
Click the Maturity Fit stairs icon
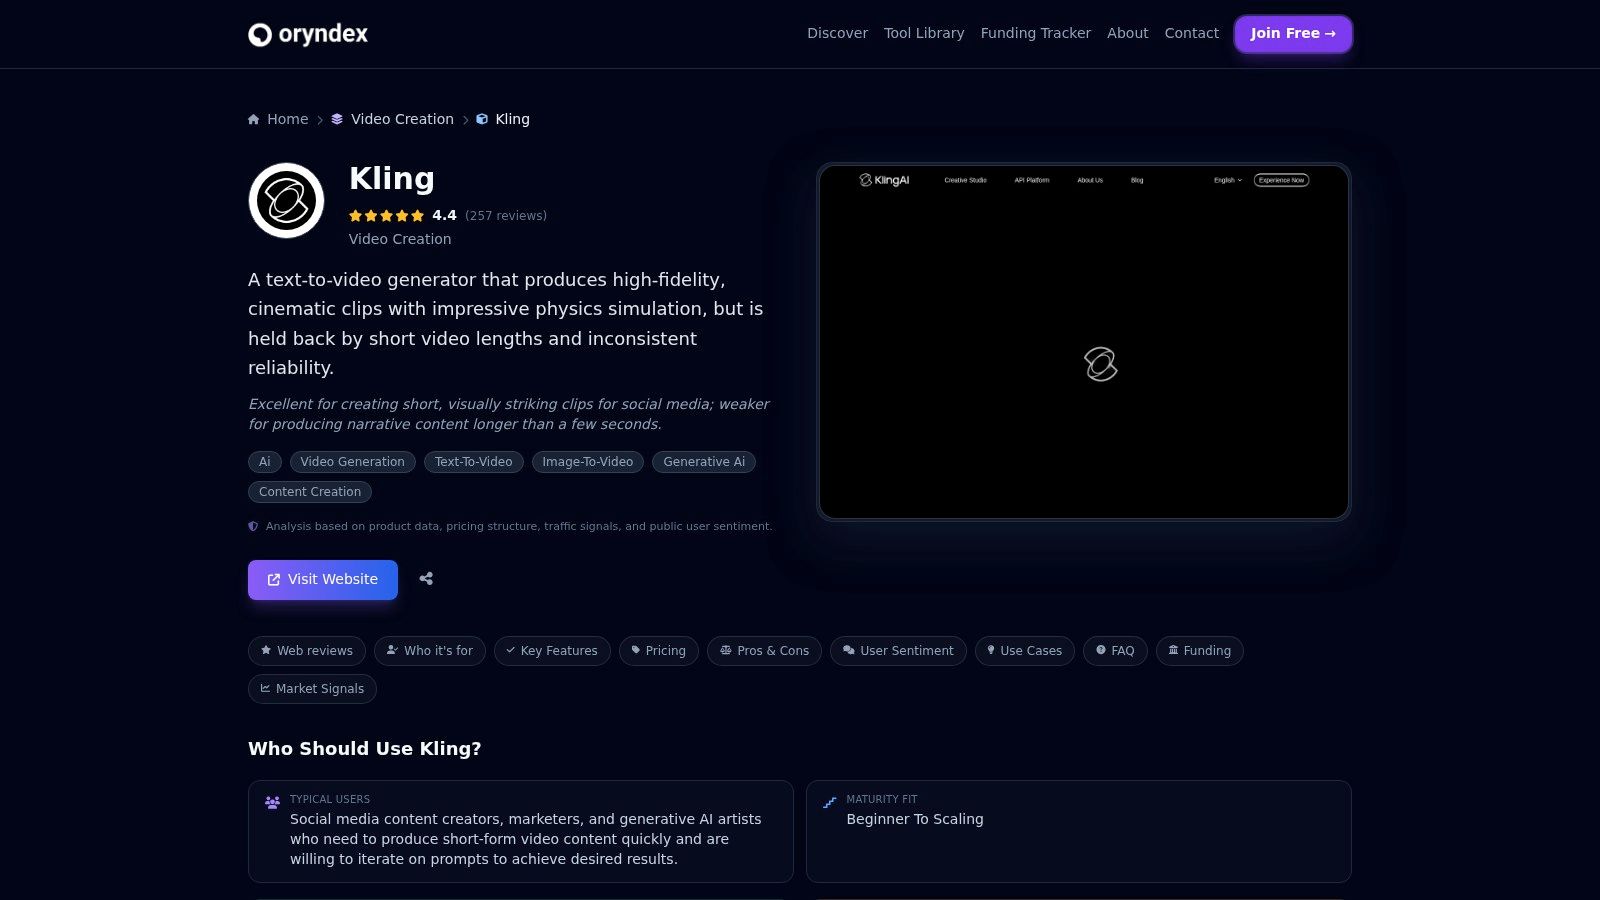pyautogui.click(x=829, y=802)
